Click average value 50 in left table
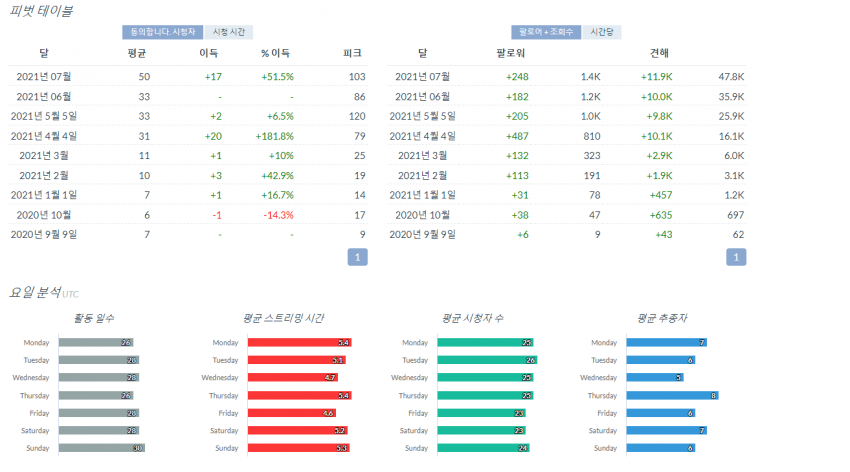Screen dimensions: 850x472 (x=144, y=77)
